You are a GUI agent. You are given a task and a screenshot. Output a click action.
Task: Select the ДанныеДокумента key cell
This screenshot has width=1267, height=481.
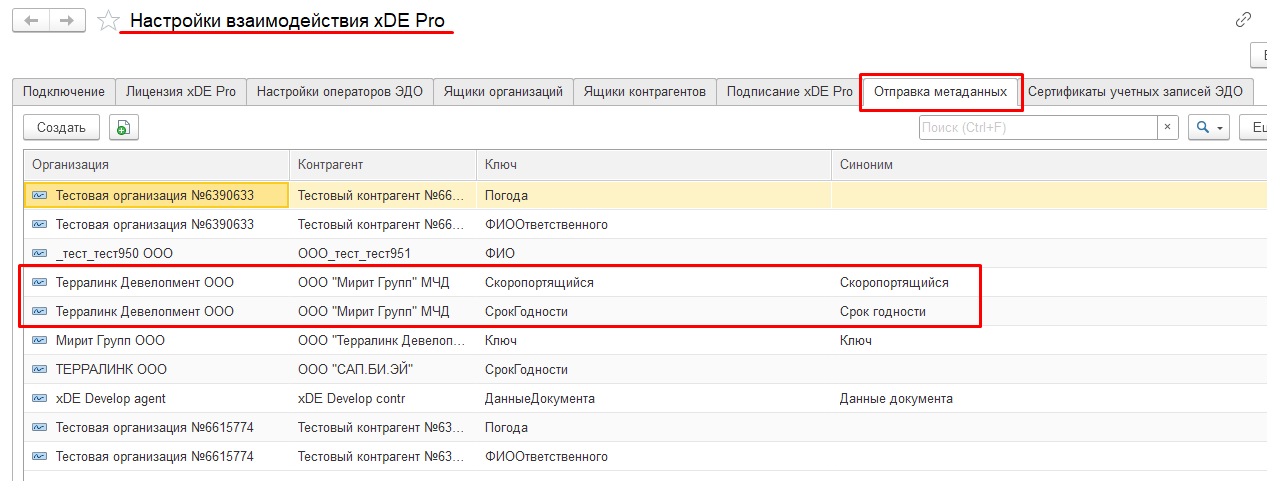click(x=654, y=398)
